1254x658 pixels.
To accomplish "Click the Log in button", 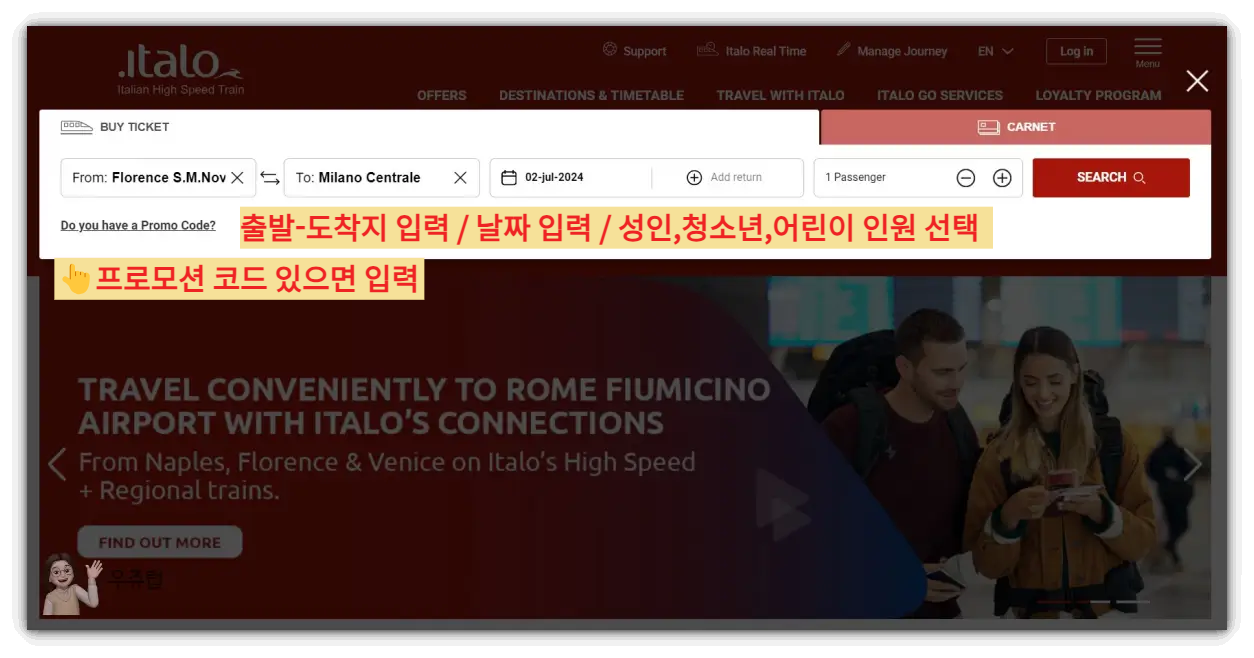I will [1076, 51].
